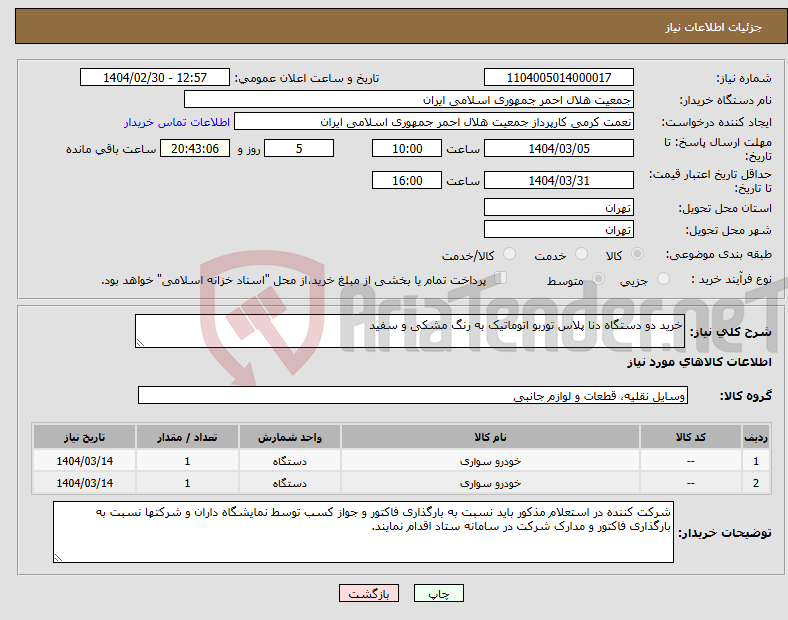Screen dimensions: 788x620
Task: Click the شماره نیاز field 1104005014000017
Action: 558,77
